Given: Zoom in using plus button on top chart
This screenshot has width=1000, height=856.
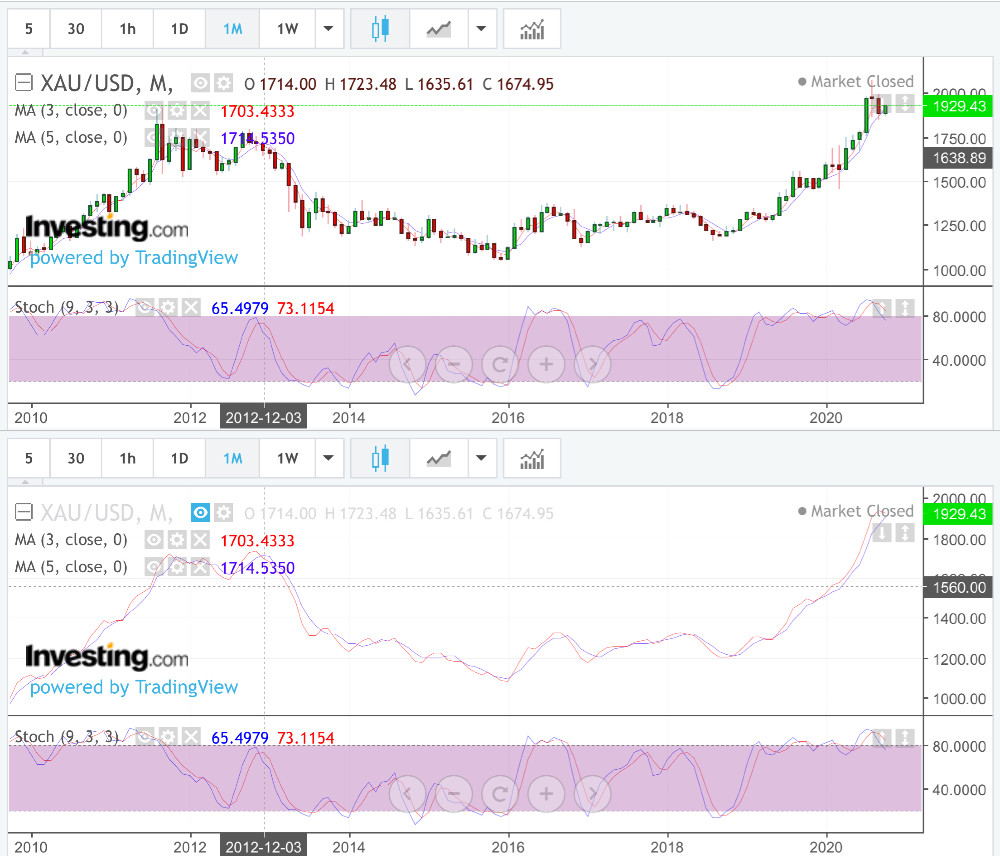Looking at the screenshot, I should [x=546, y=364].
